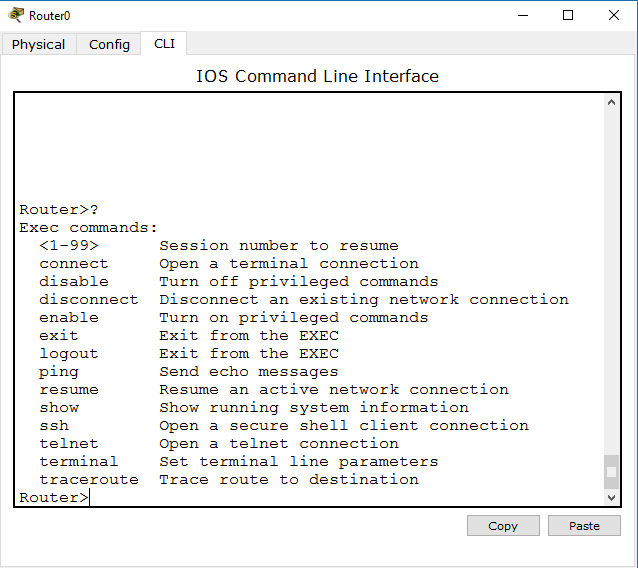This screenshot has height=568, width=638.
Task: Click 'Turn on privileged commands' description
Action: tap(294, 318)
